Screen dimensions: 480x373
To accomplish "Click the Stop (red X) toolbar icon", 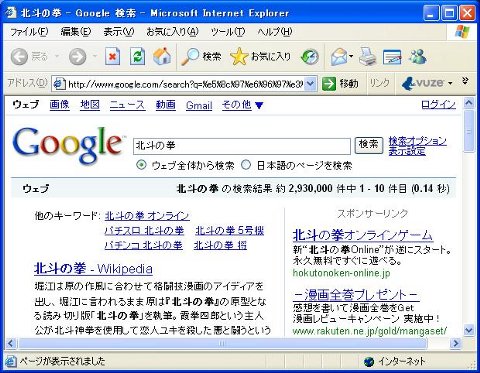I will point(112,56).
